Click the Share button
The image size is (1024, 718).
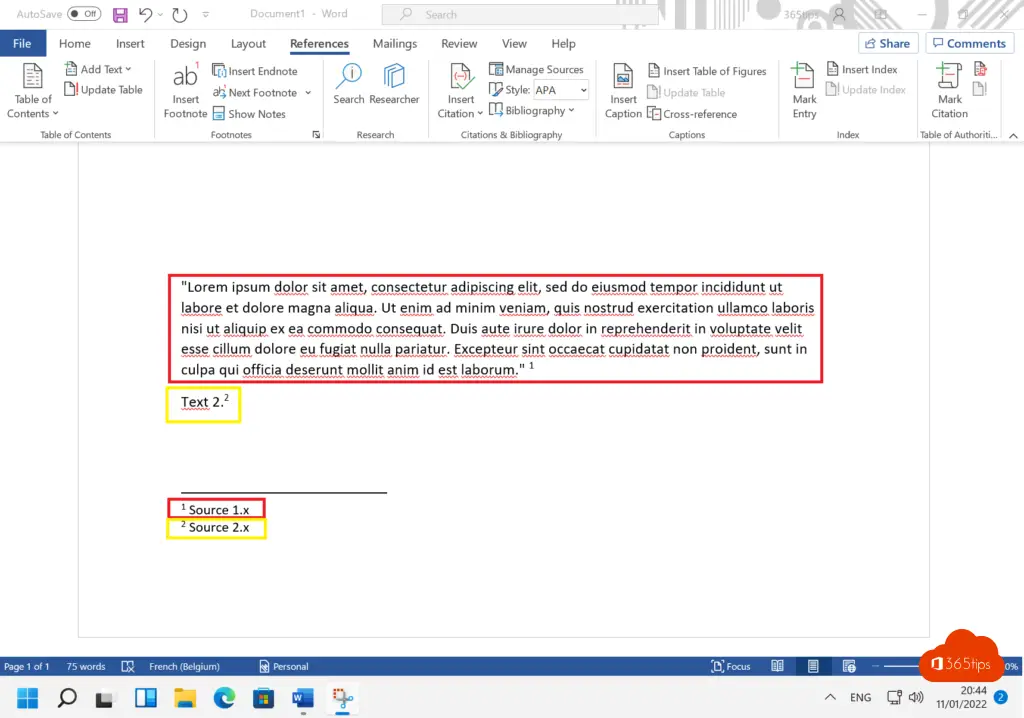tap(888, 43)
